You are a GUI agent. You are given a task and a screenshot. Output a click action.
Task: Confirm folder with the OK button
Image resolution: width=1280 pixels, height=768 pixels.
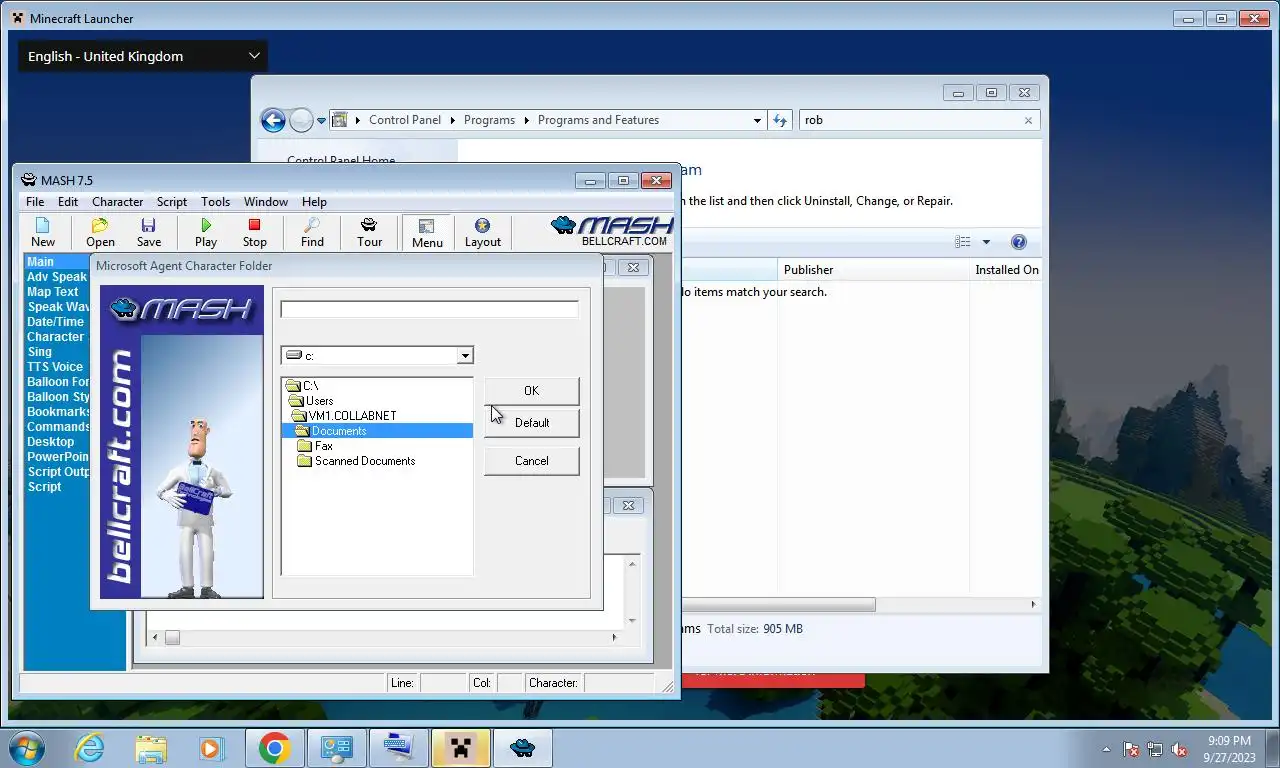[x=531, y=390]
